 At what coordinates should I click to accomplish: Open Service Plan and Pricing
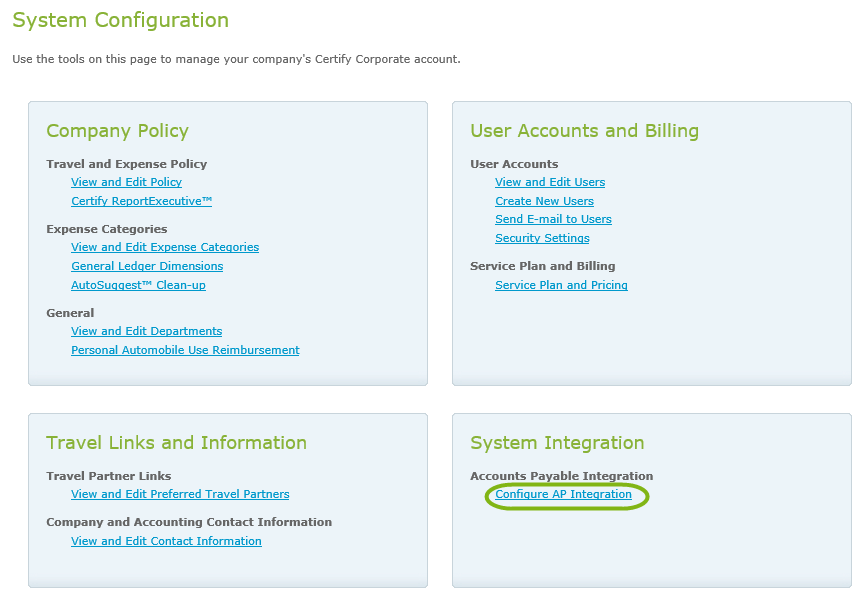pyautogui.click(x=561, y=285)
